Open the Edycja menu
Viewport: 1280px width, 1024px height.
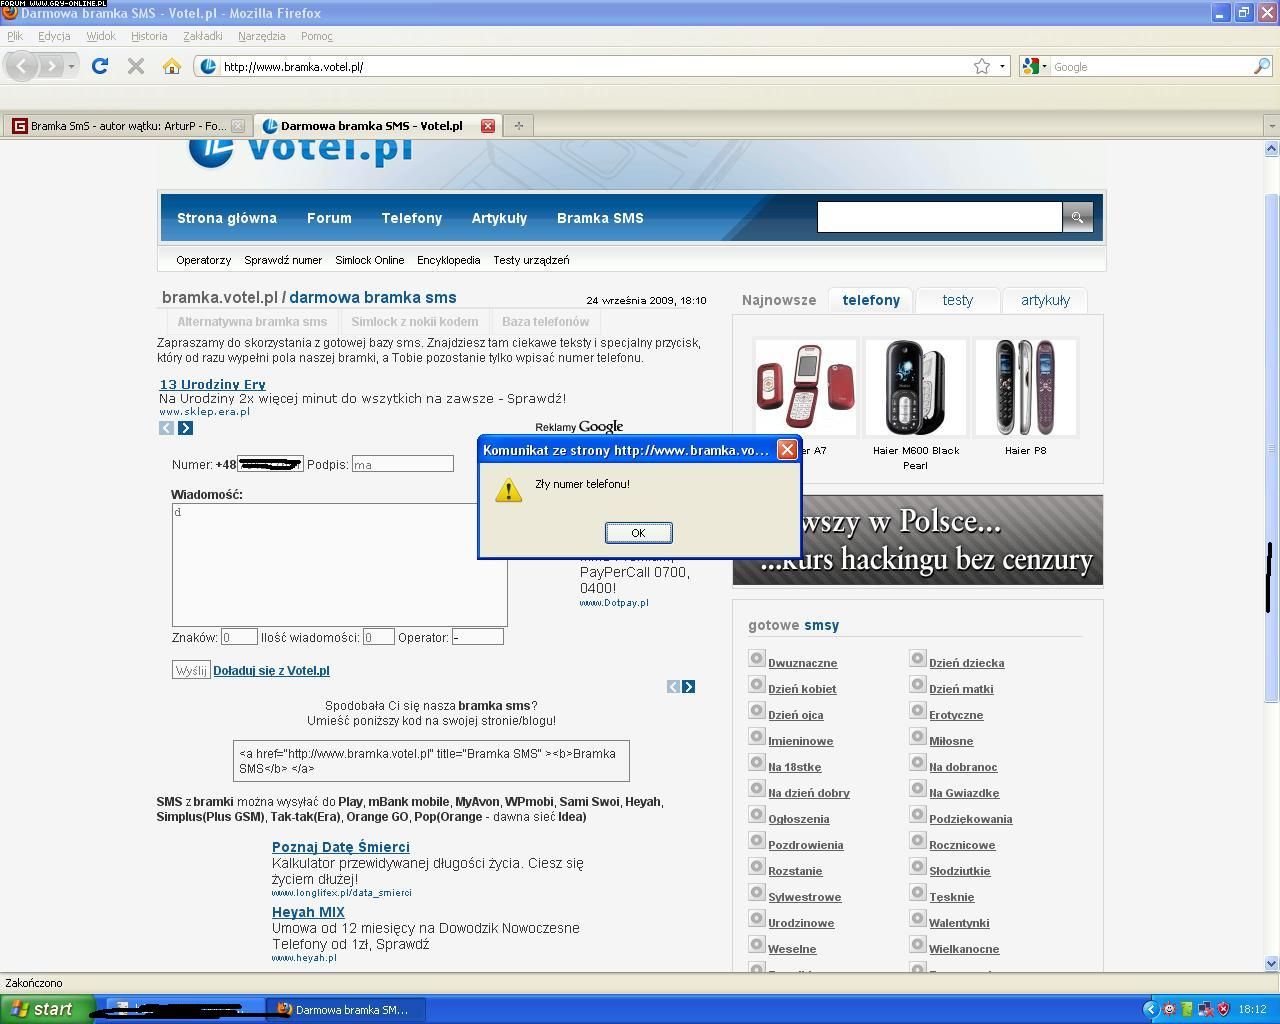[x=54, y=36]
